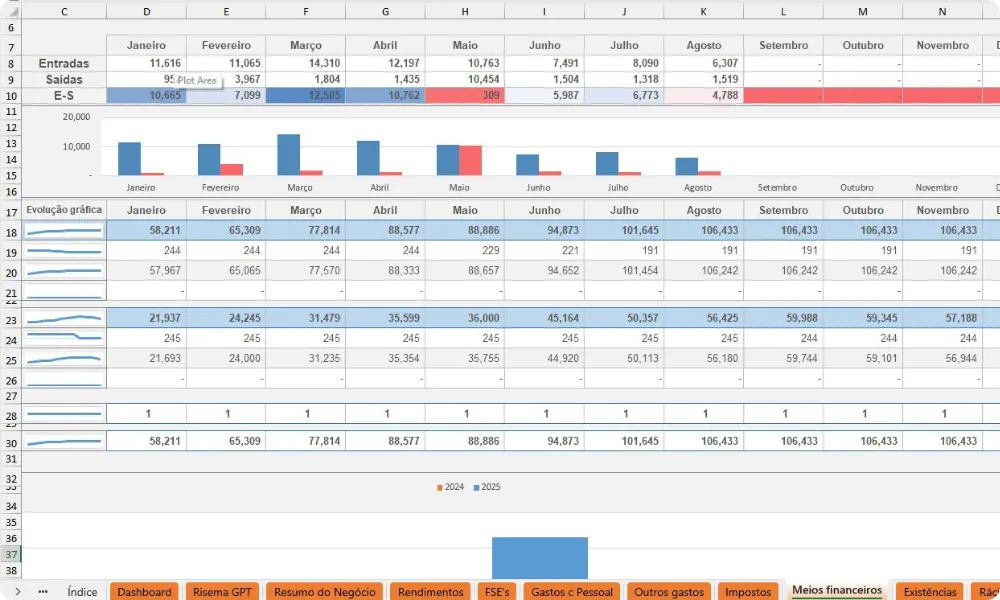Open the Gastos c Pessoal tab
1000x600 pixels.
571,591
